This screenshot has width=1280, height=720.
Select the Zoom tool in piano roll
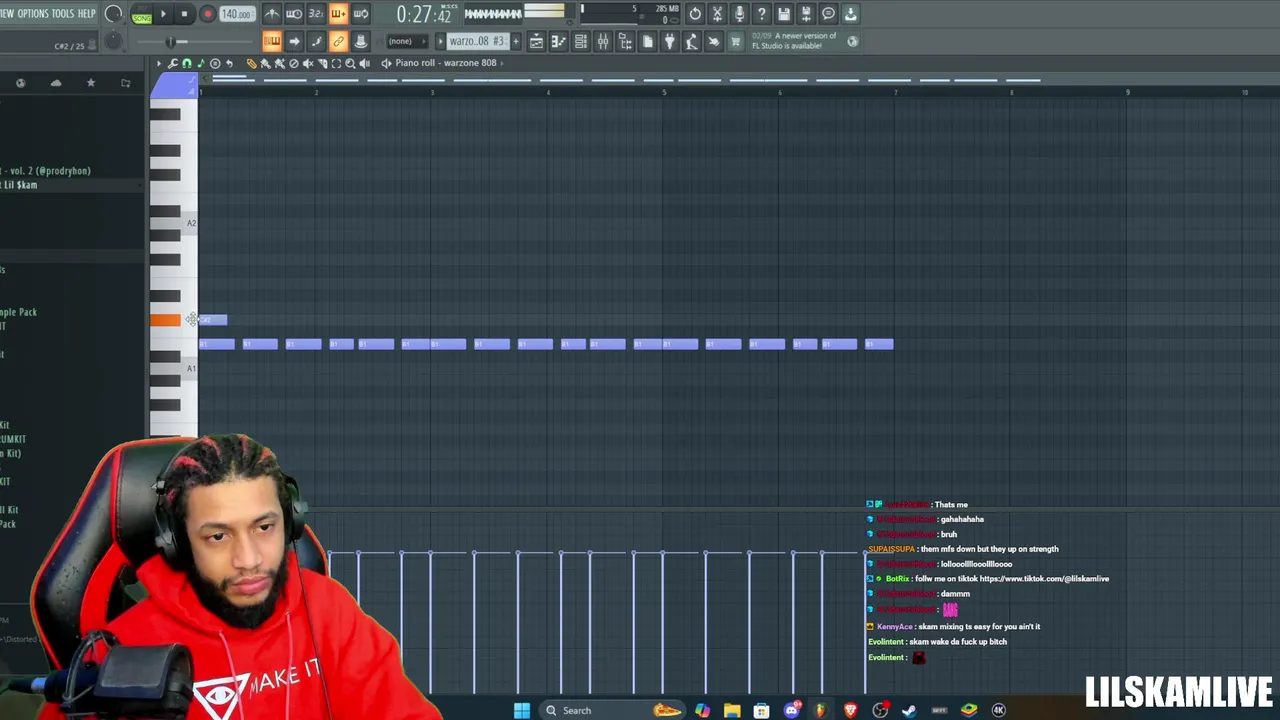[350, 63]
